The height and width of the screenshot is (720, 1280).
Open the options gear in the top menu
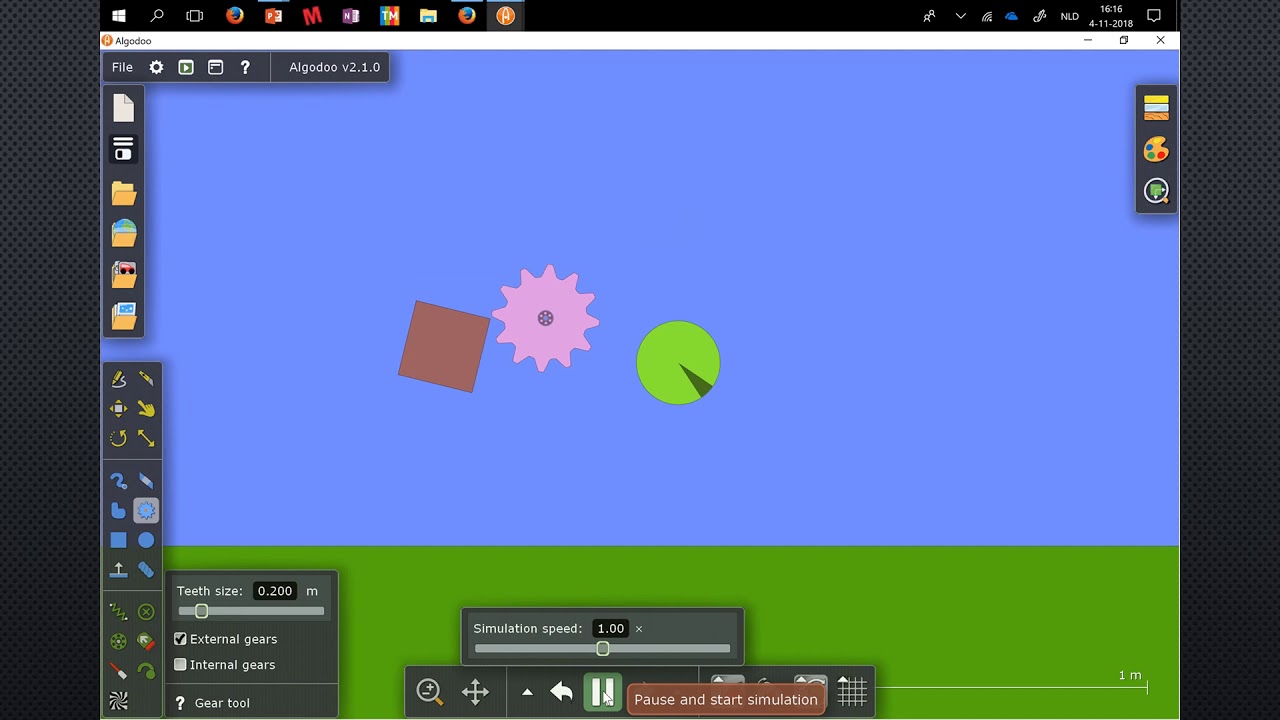(156, 67)
